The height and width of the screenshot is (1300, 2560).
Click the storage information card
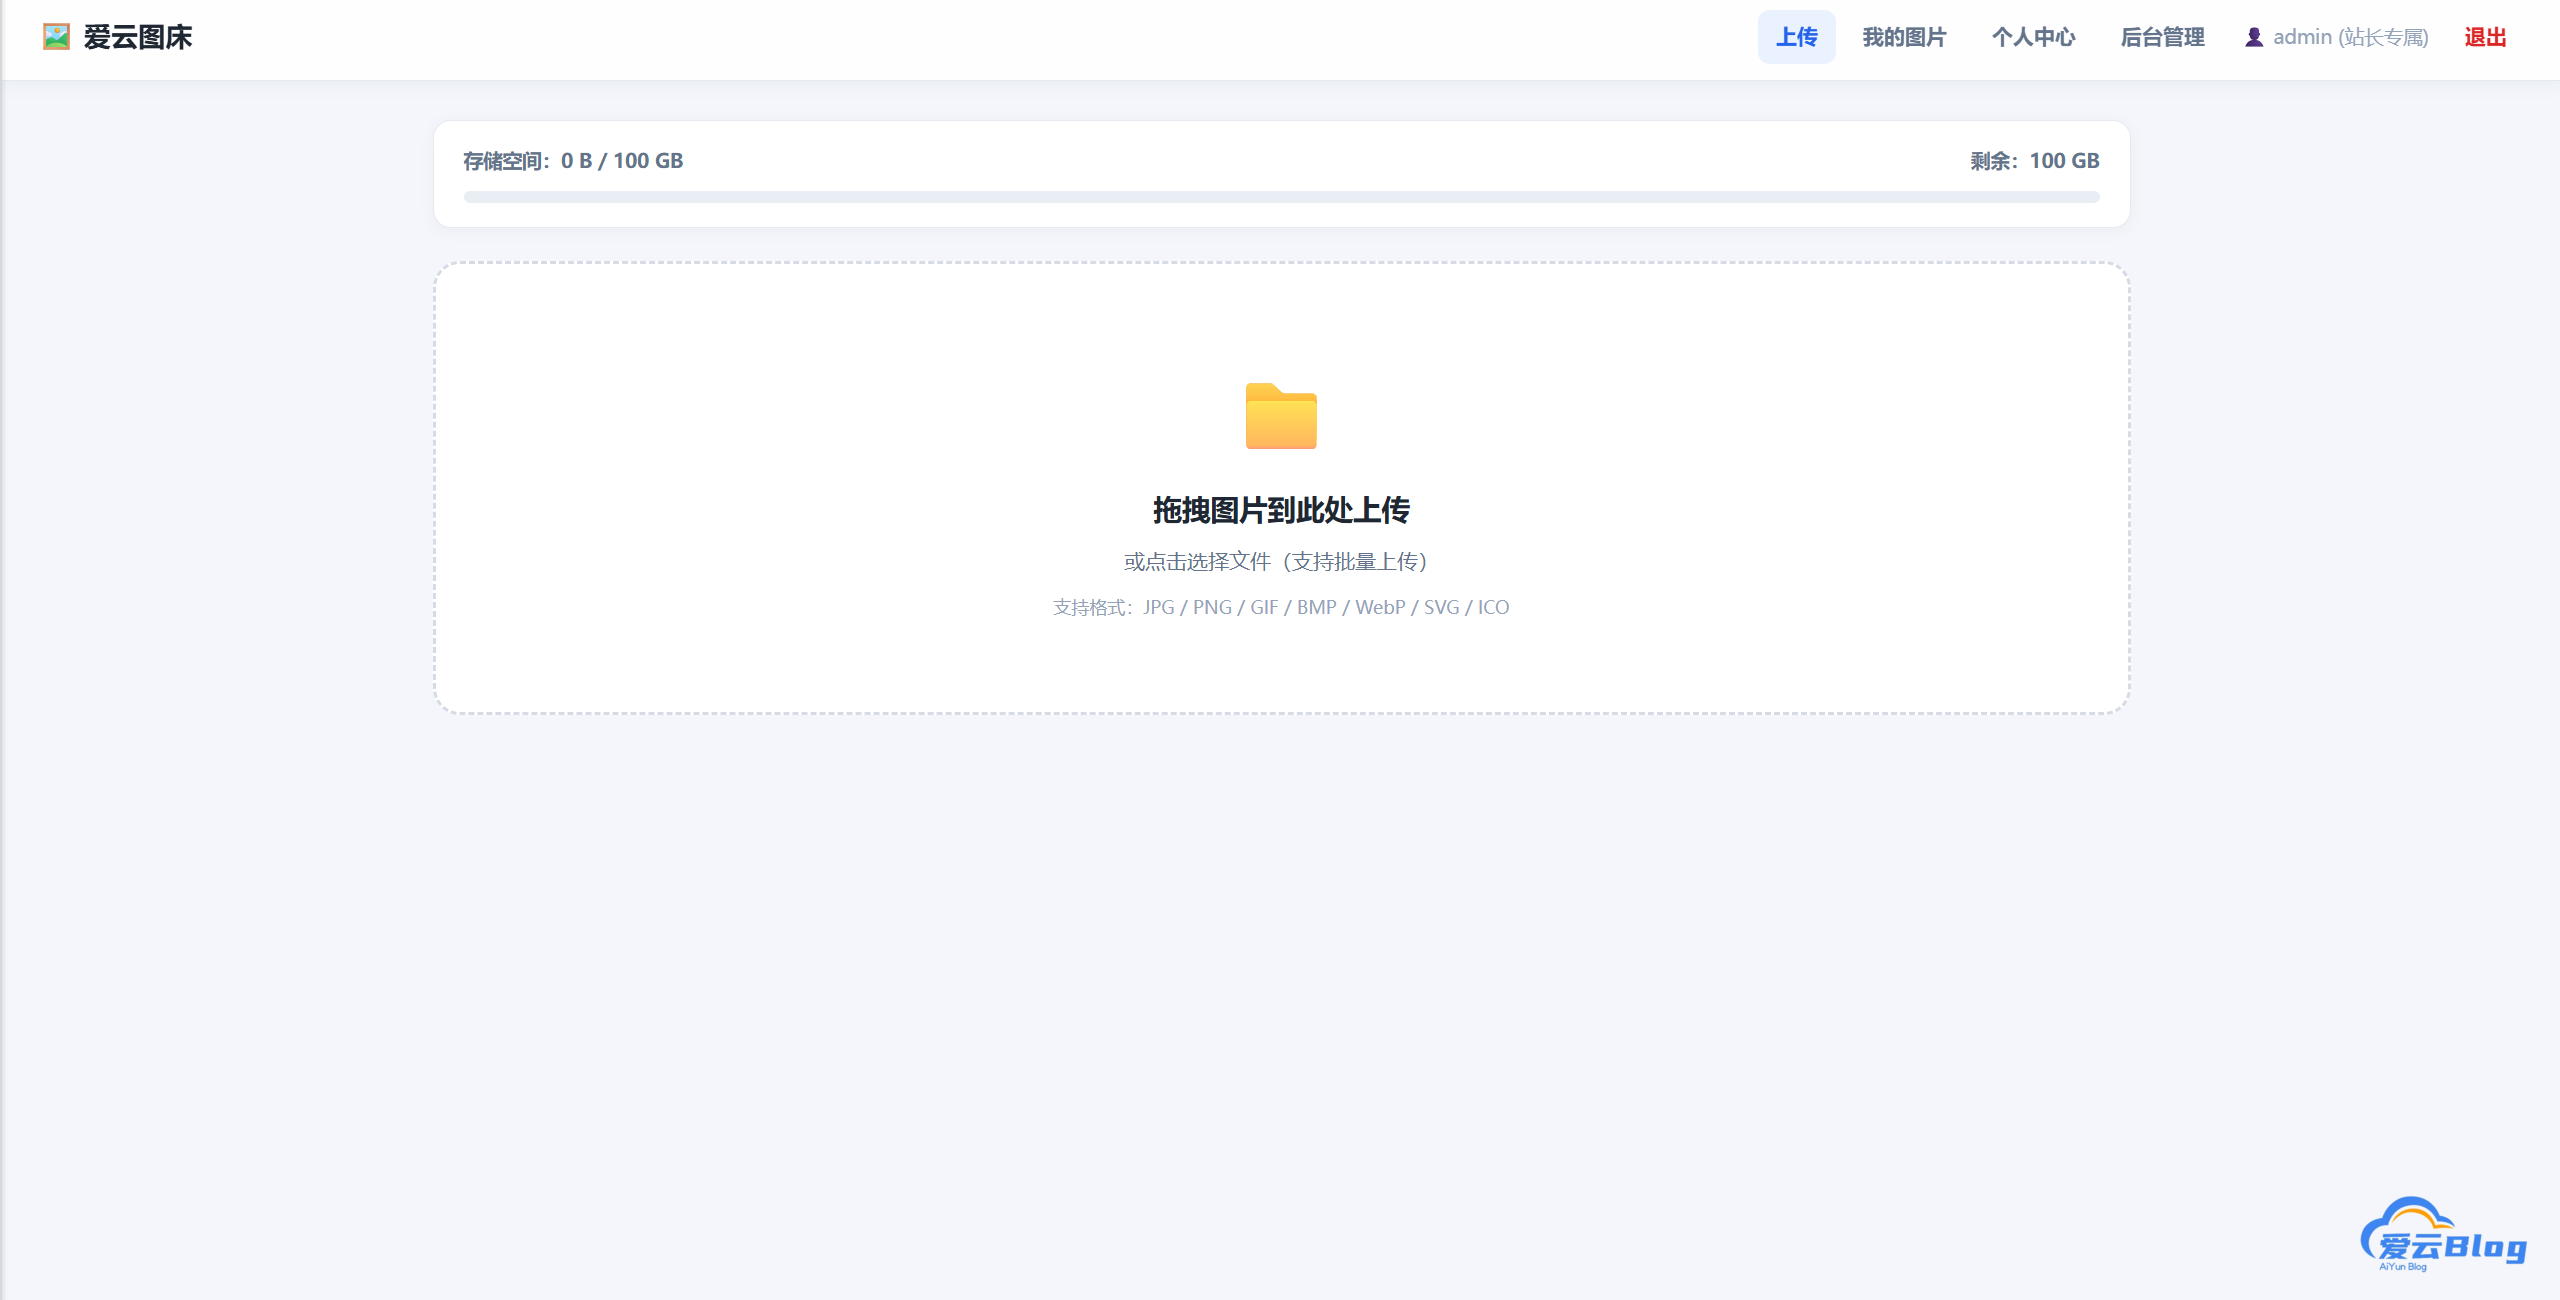click(x=1281, y=174)
